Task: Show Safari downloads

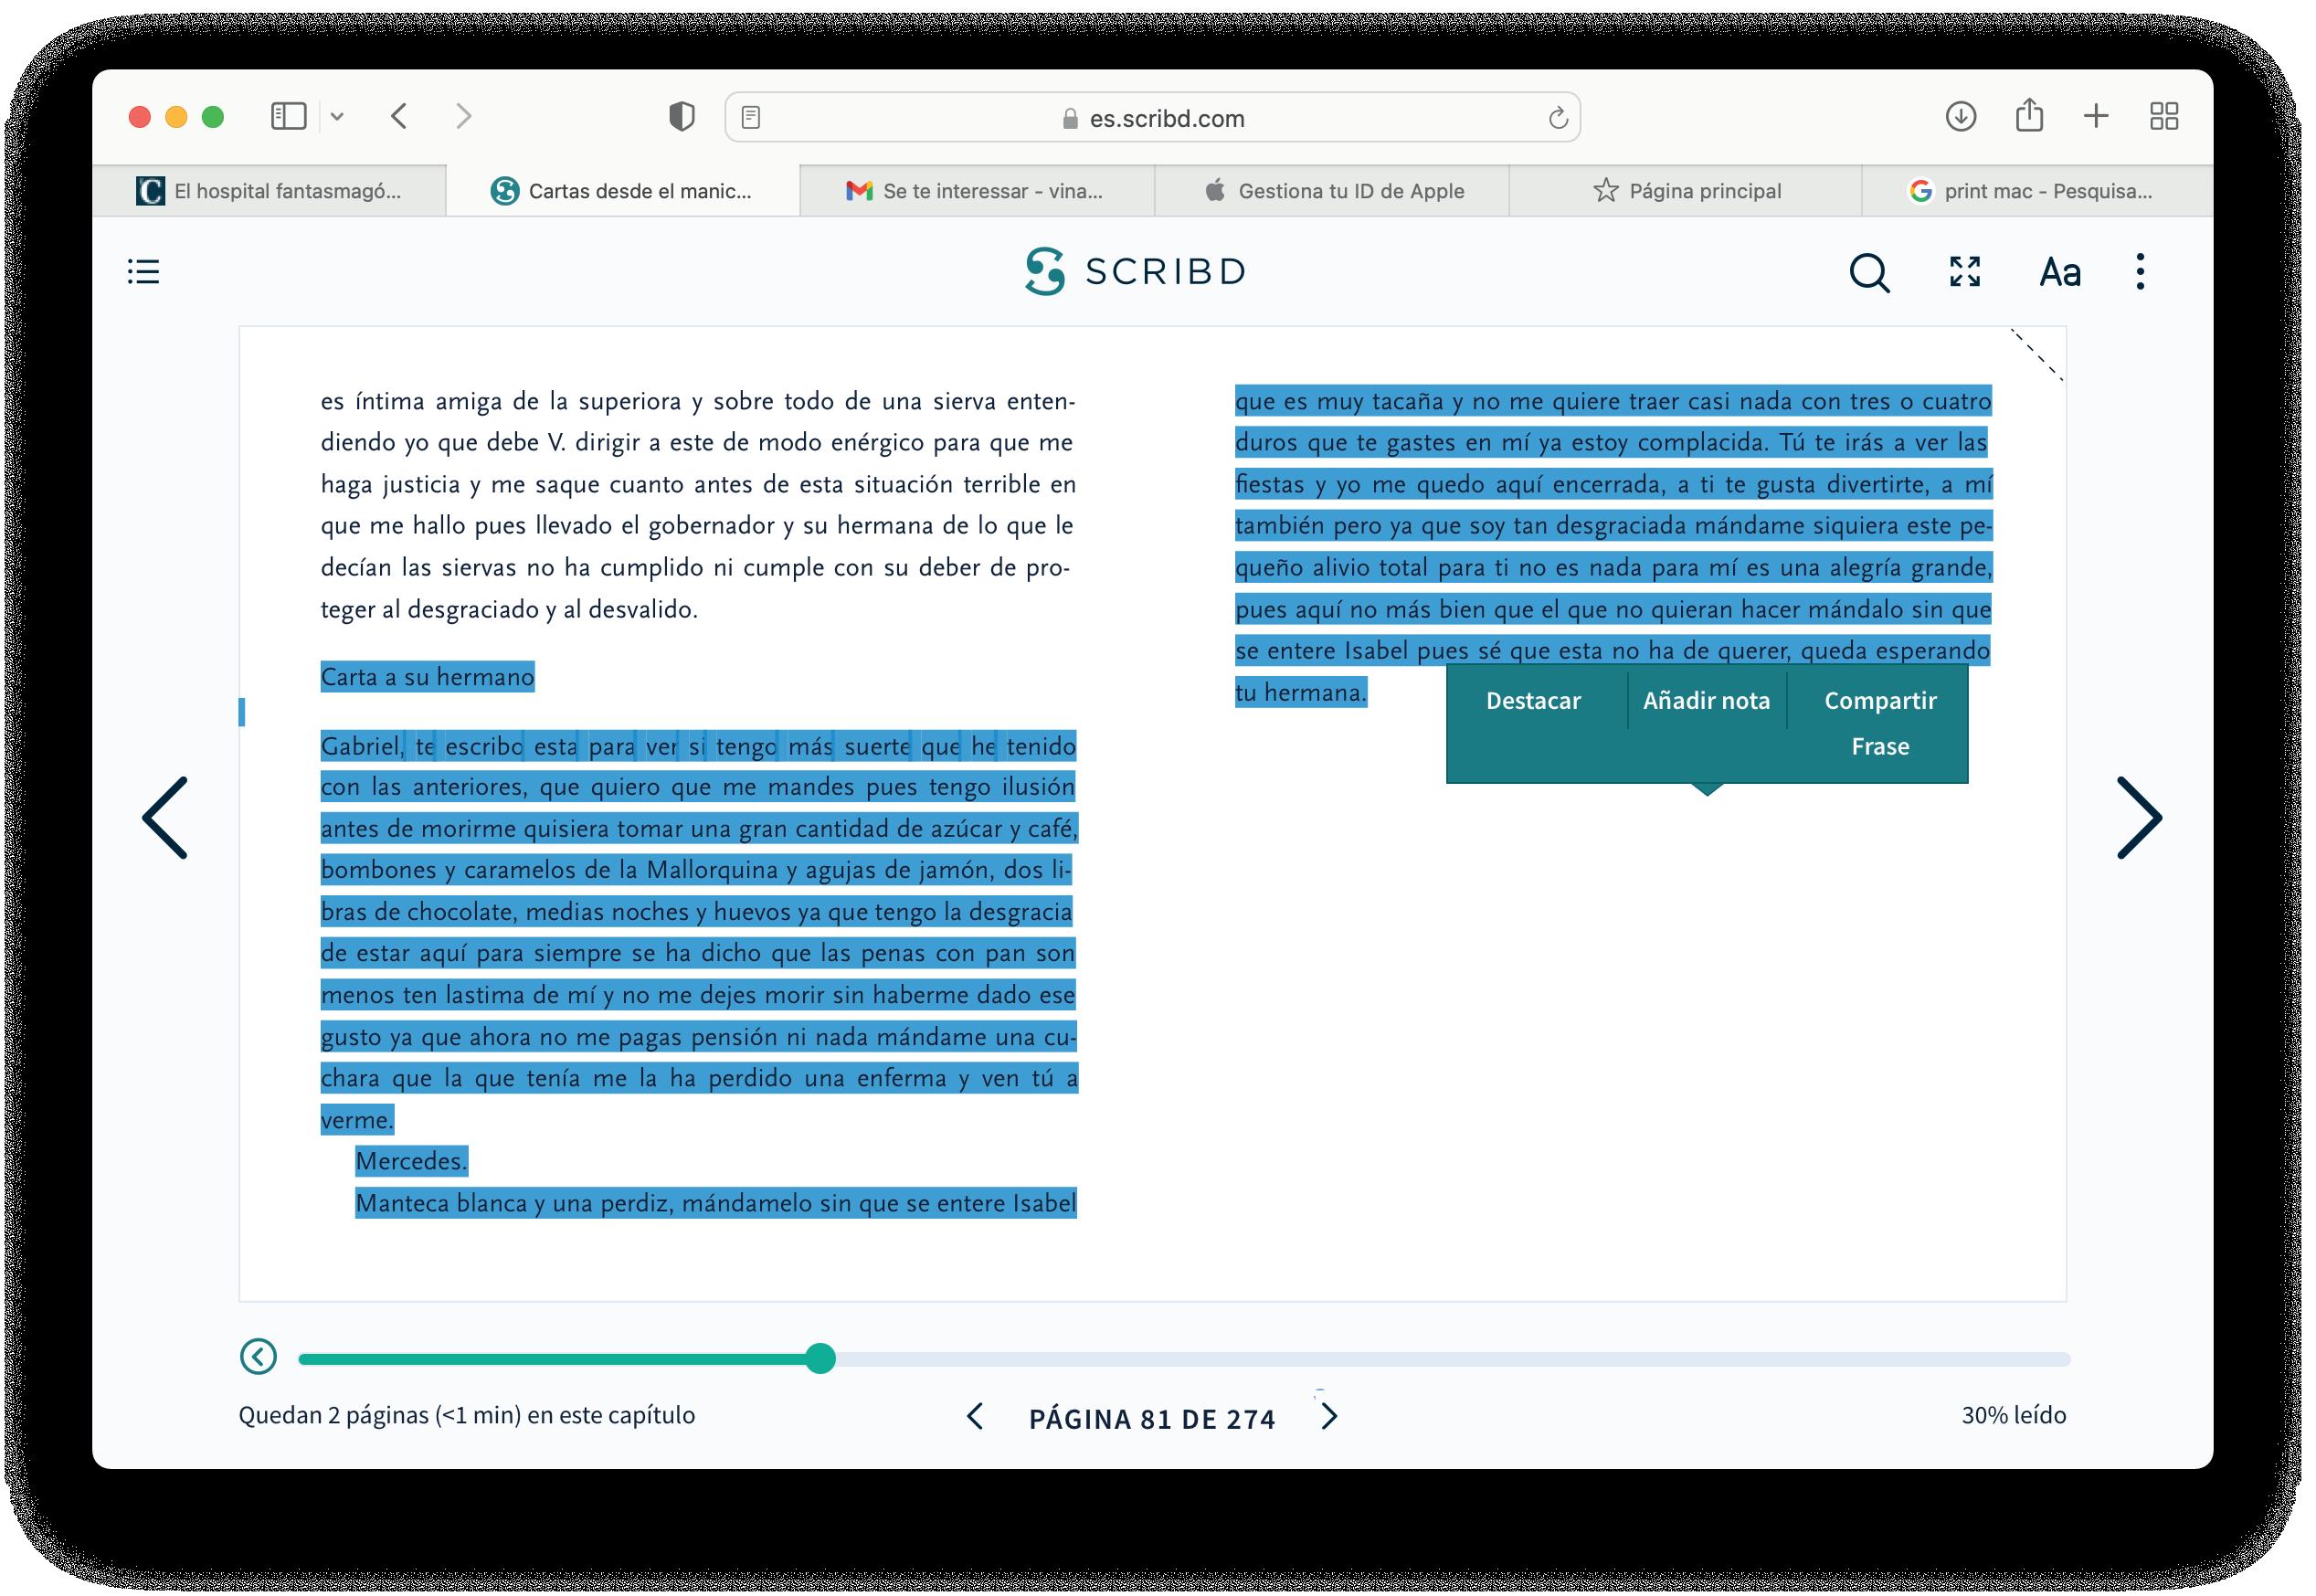Action: (1961, 116)
